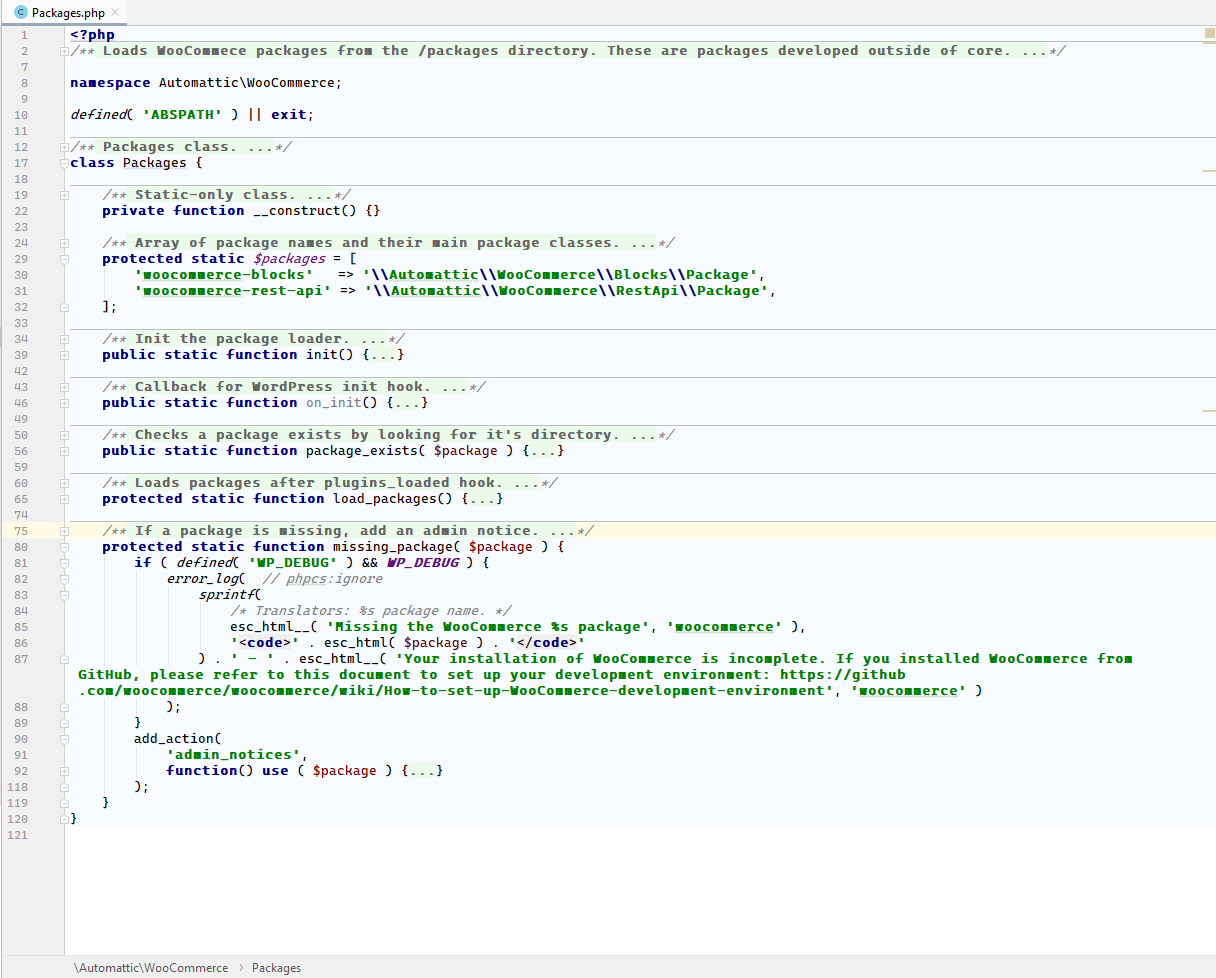Expand the 'Init the package loader' comment fold

(x=65, y=339)
